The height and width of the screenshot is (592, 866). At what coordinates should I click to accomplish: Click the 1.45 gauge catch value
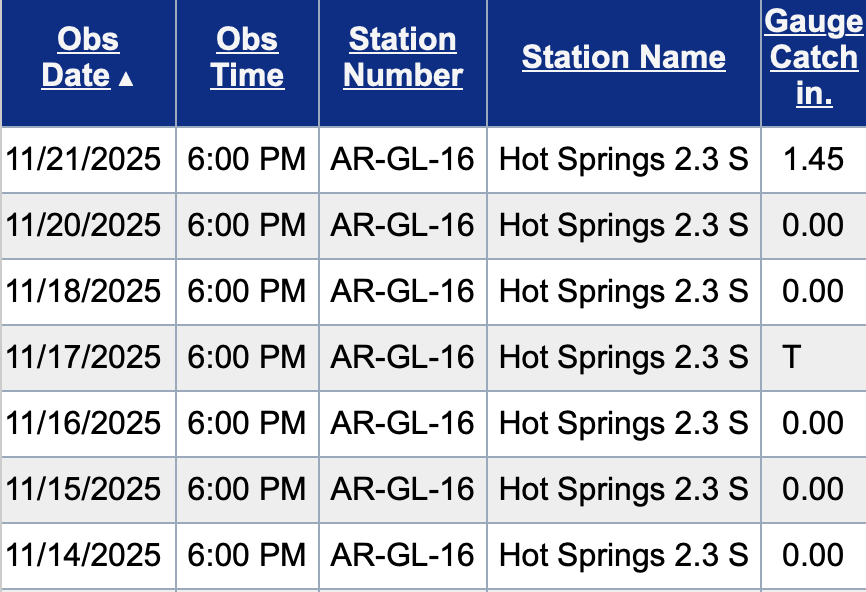(813, 159)
